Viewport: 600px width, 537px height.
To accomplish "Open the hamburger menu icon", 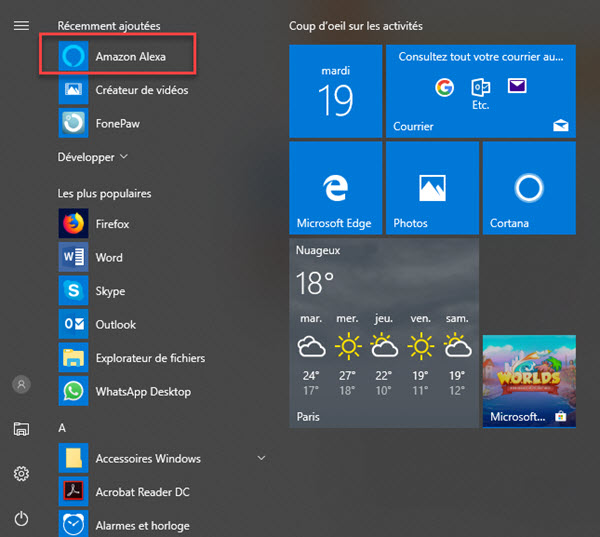I will coord(21,26).
